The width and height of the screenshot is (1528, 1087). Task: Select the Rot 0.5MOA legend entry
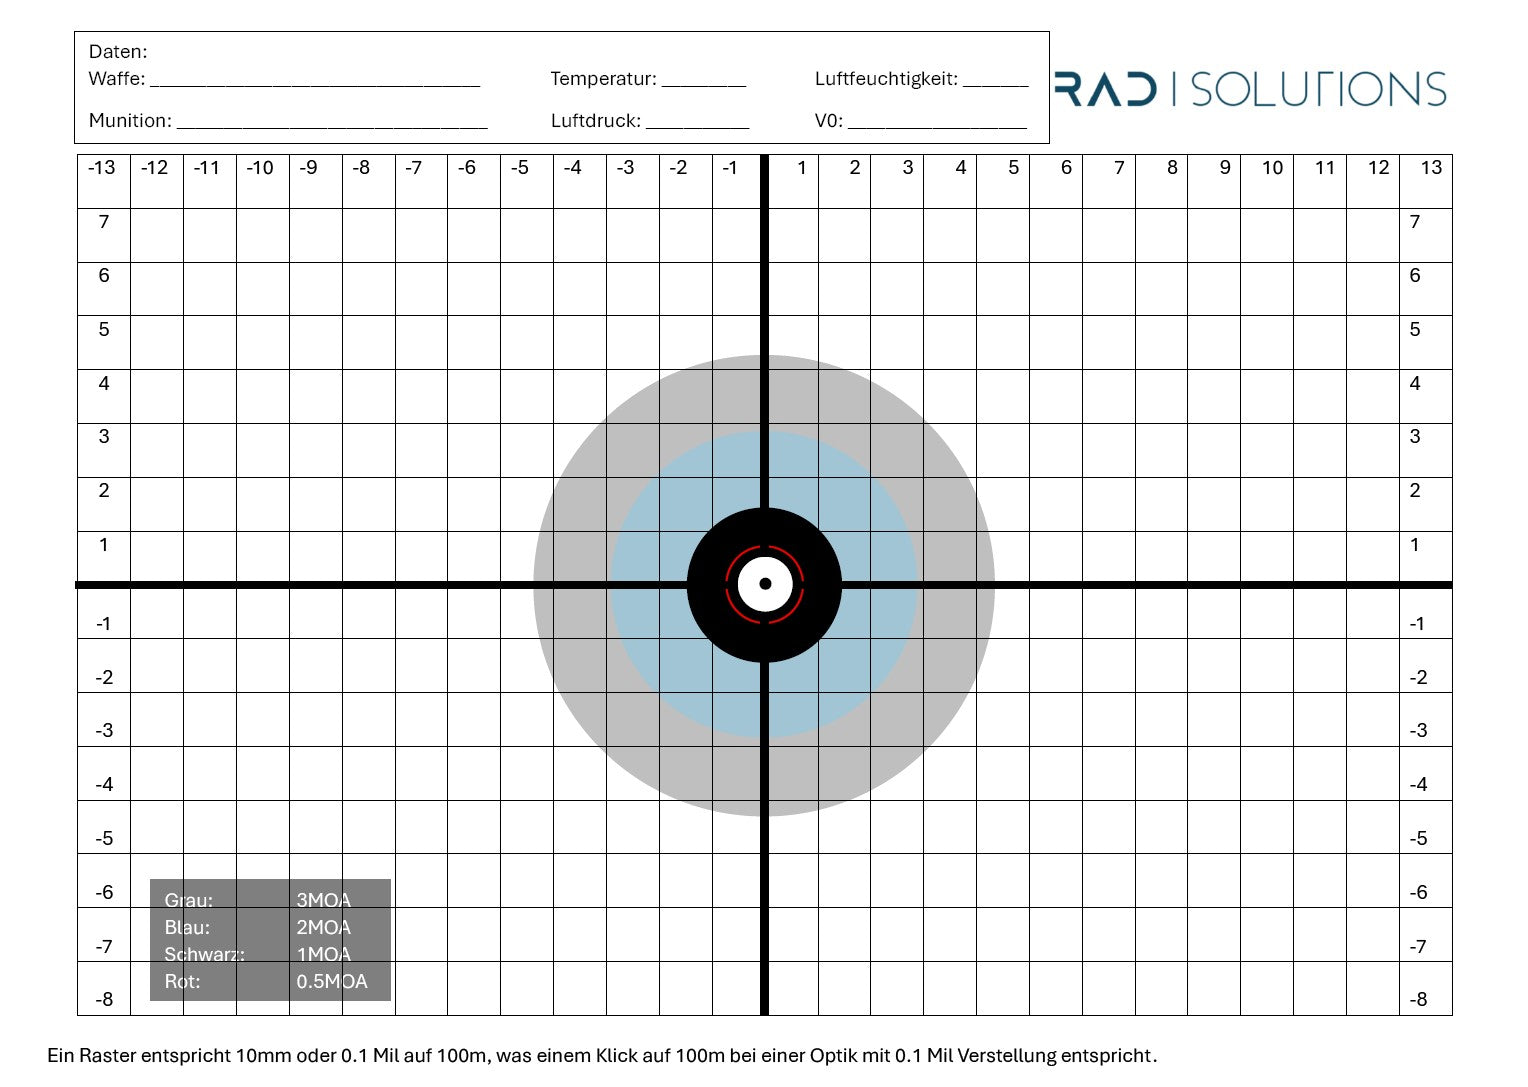pos(266,981)
